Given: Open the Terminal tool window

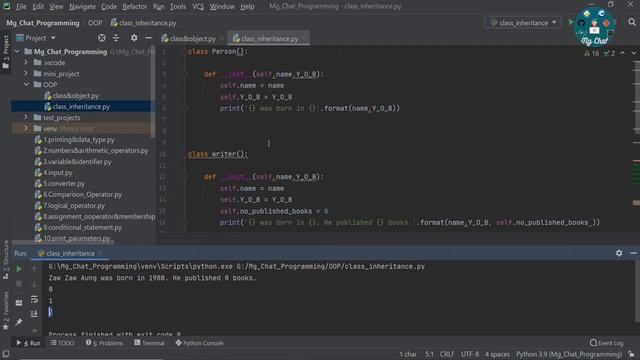Looking at the screenshot, I should point(149,343).
